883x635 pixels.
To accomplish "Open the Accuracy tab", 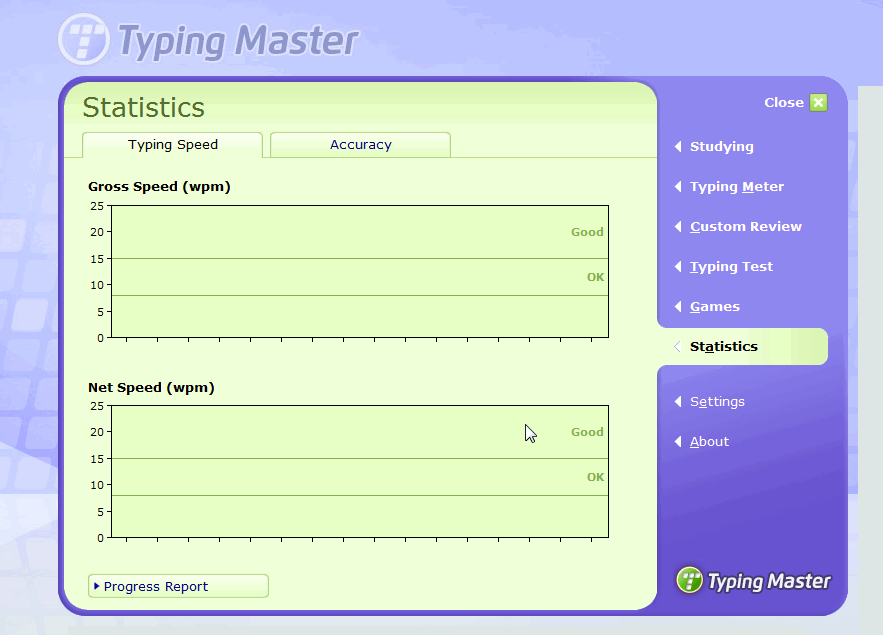I will [x=360, y=145].
